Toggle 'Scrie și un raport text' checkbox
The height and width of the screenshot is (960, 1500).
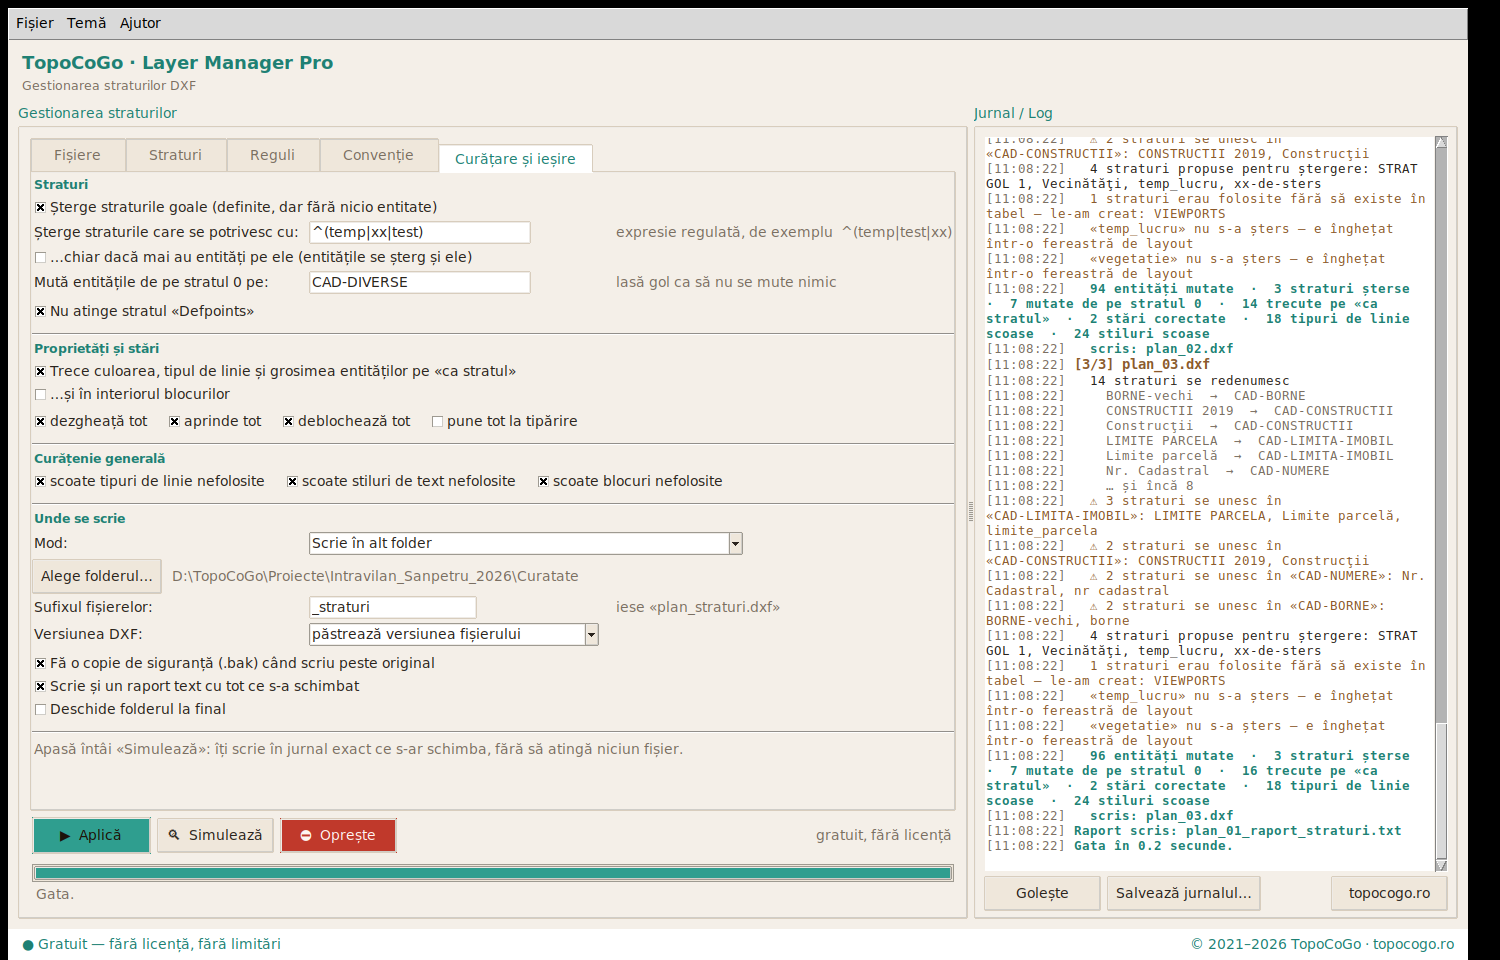pyautogui.click(x=40, y=687)
